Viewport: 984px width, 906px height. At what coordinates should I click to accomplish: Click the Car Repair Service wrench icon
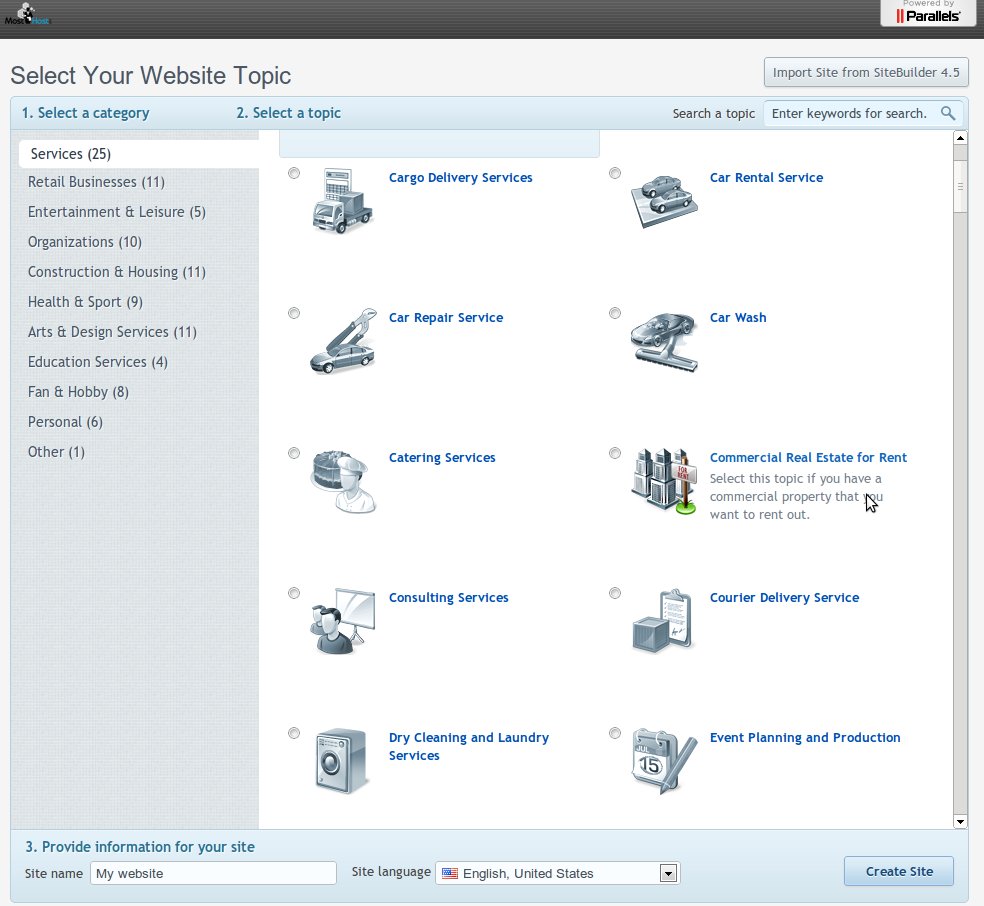point(342,341)
